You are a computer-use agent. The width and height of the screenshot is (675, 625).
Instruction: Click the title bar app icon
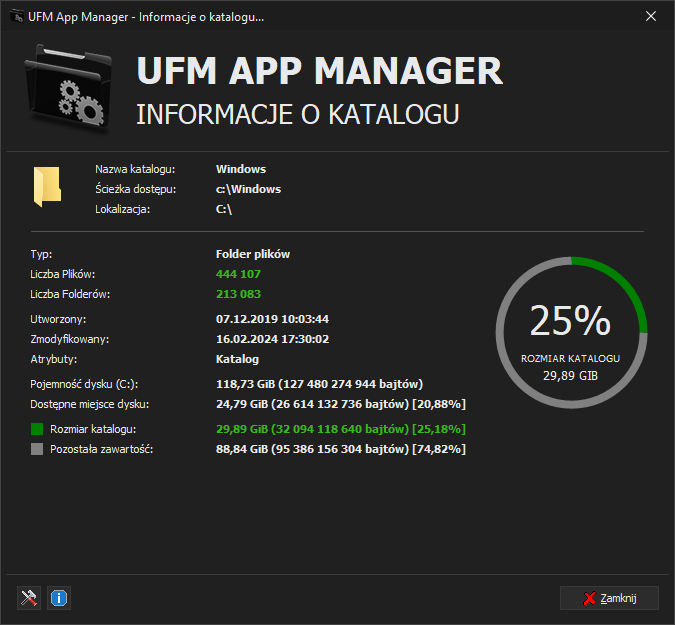(x=16, y=17)
